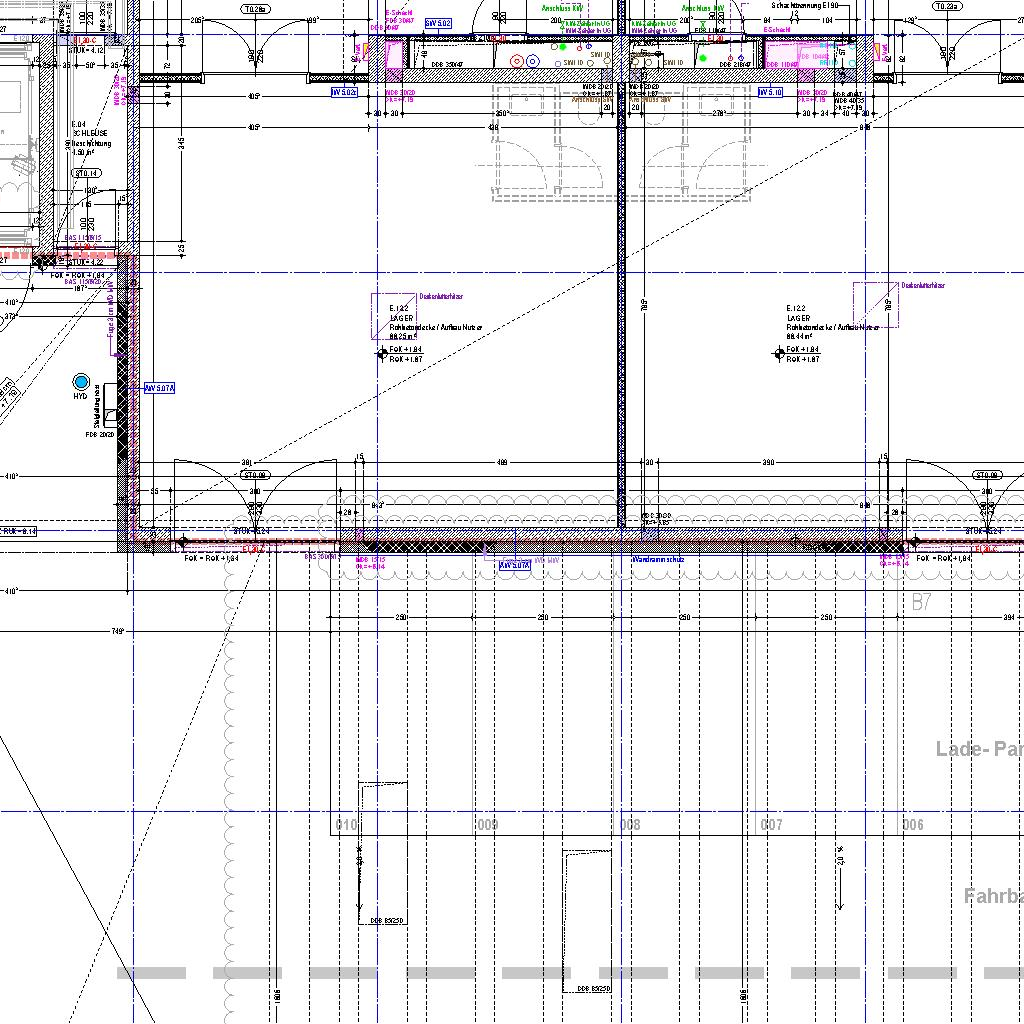
Task: Click the ST0.14 door tag
Action: pyautogui.click(x=86, y=173)
